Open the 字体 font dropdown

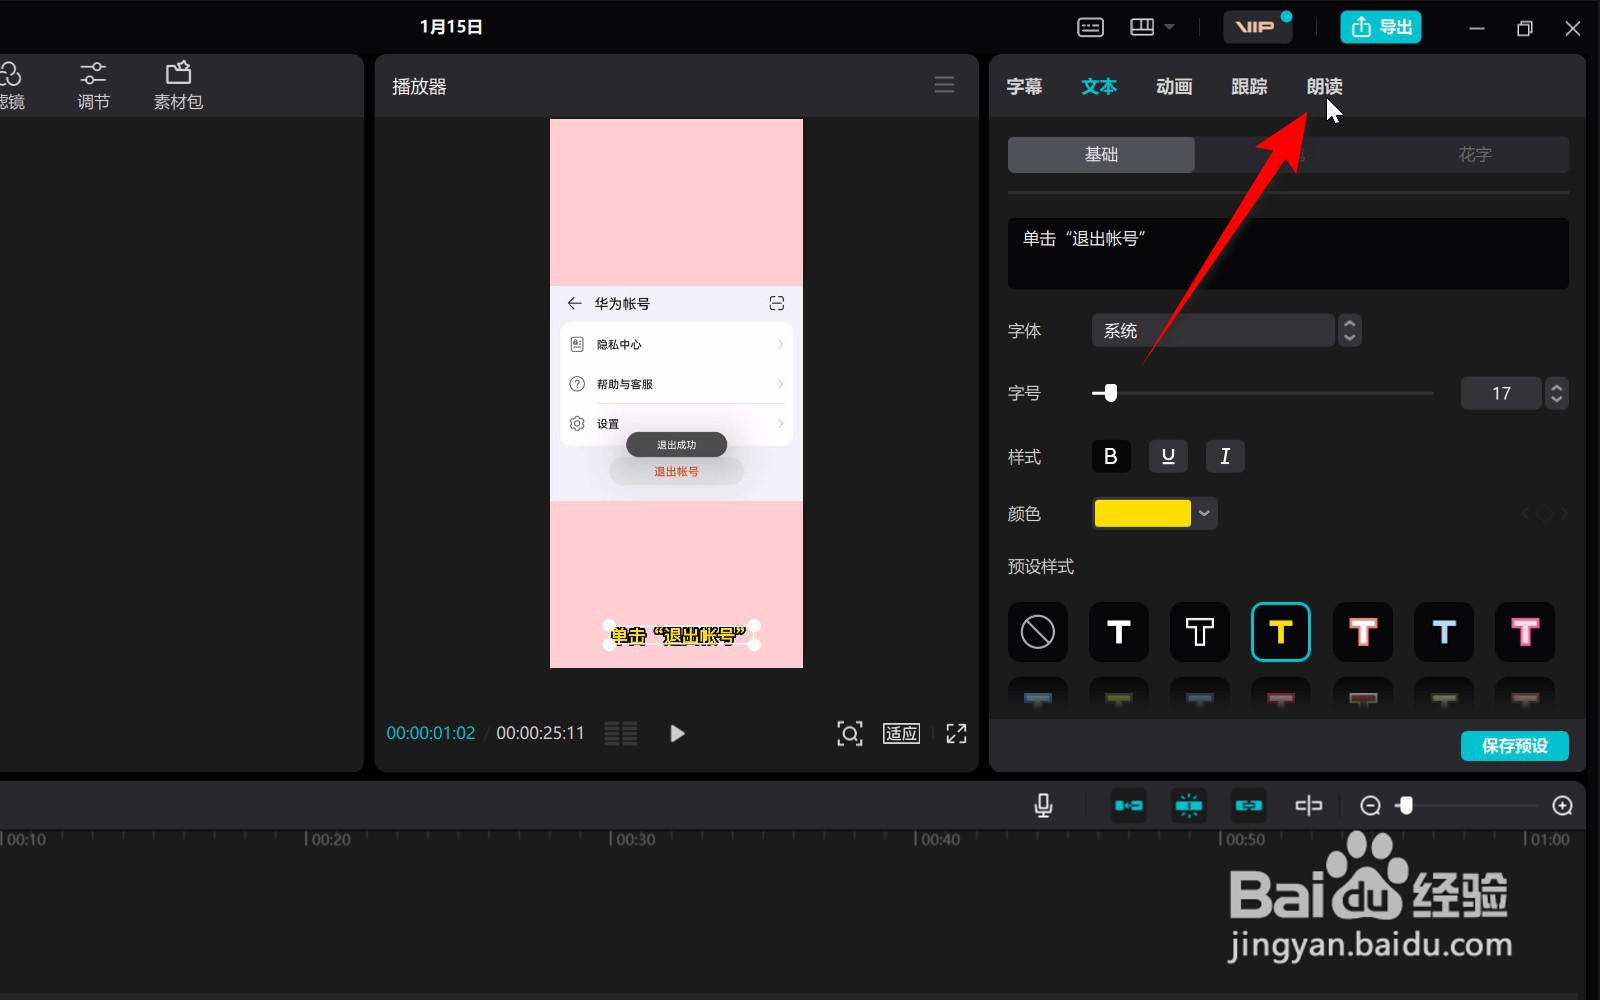coord(1213,331)
